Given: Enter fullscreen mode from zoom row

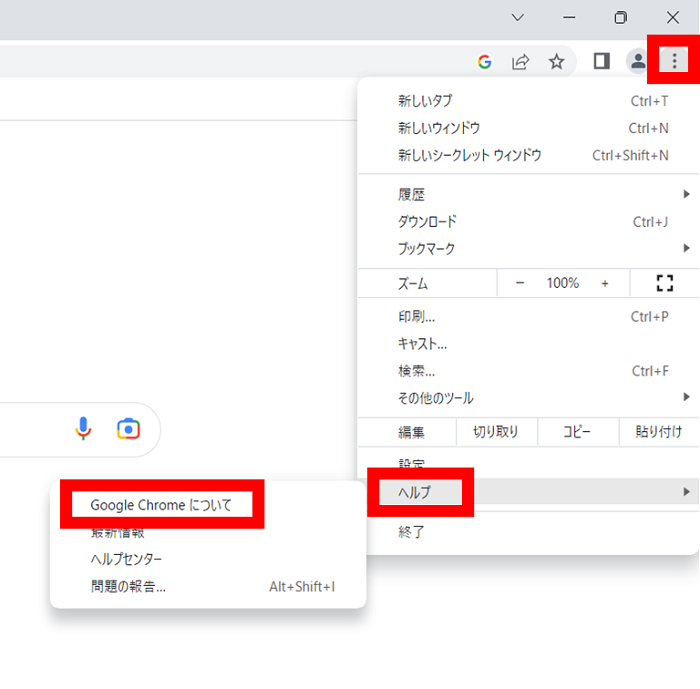Looking at the screenshot, I should coord(664,283).
